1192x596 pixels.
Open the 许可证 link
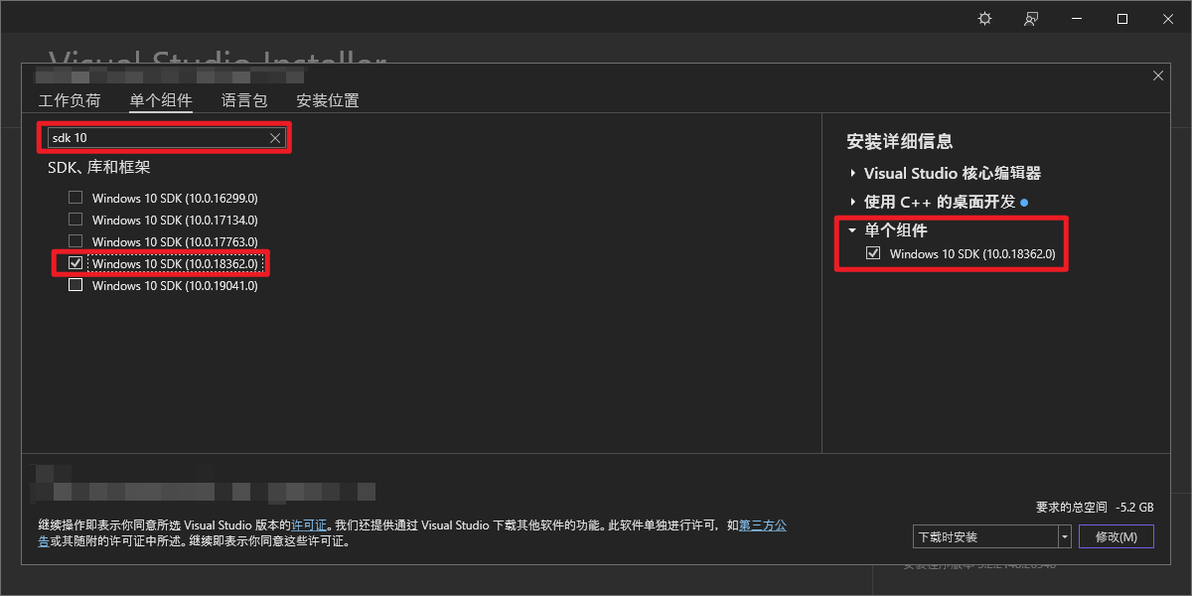[x=309, y=525]
